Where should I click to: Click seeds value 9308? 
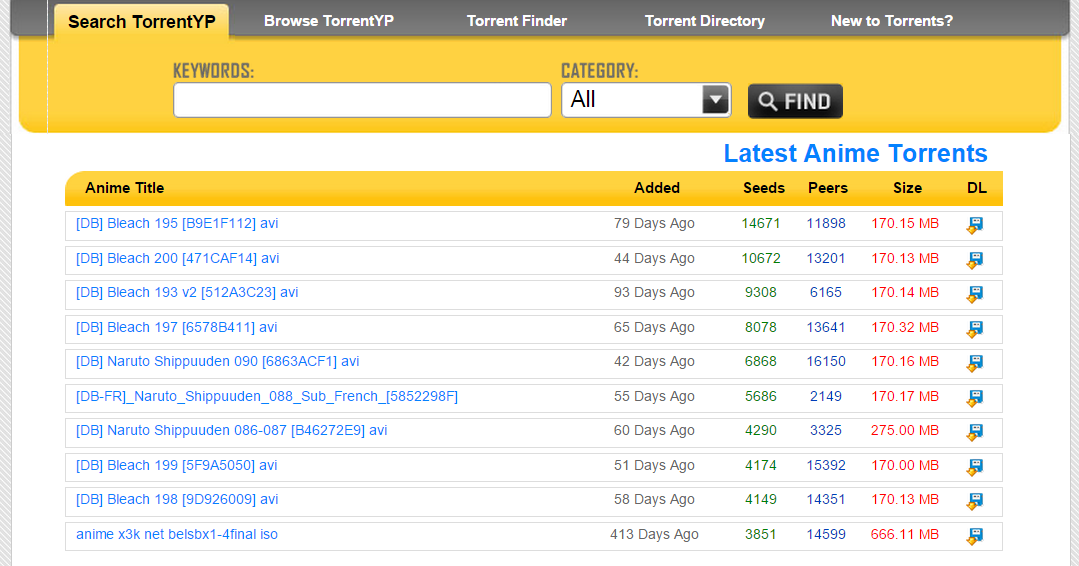pyautogui.click(x=760, y=292)
